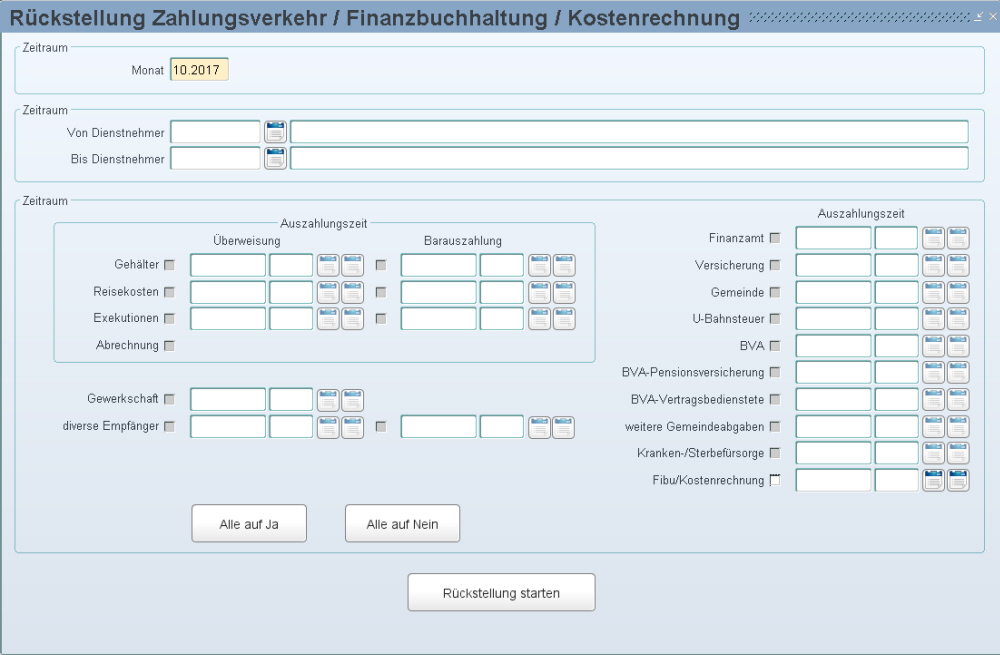1000x655 pixels.
Task: Start reset with Rückstellung starten button
Action: pos(501,593)
